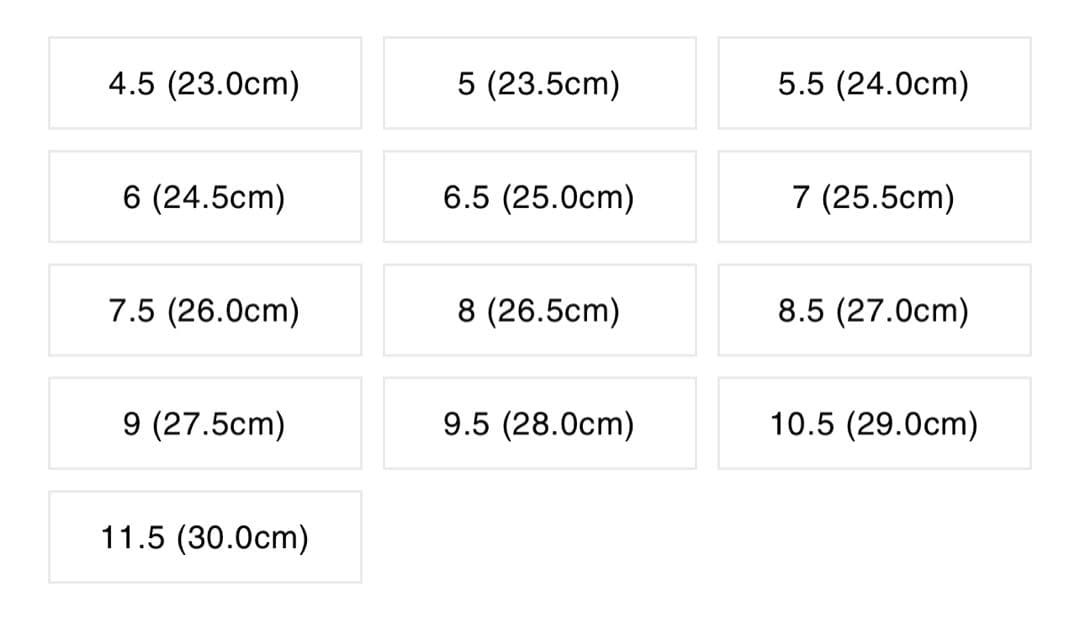Screen dimensions: 1080x636
Task: Pick the 26.5cm size option
Action: (x=539, y=311)
